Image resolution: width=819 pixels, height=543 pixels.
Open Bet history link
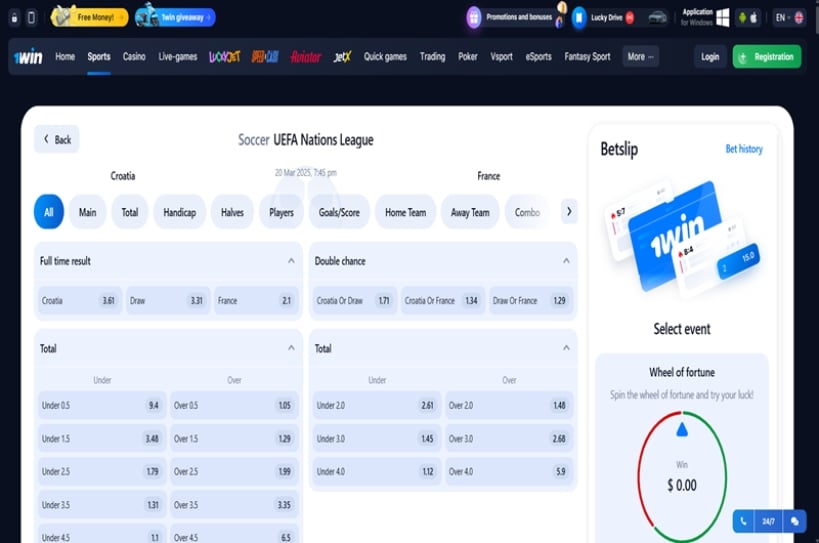click(x=744, y=149)
